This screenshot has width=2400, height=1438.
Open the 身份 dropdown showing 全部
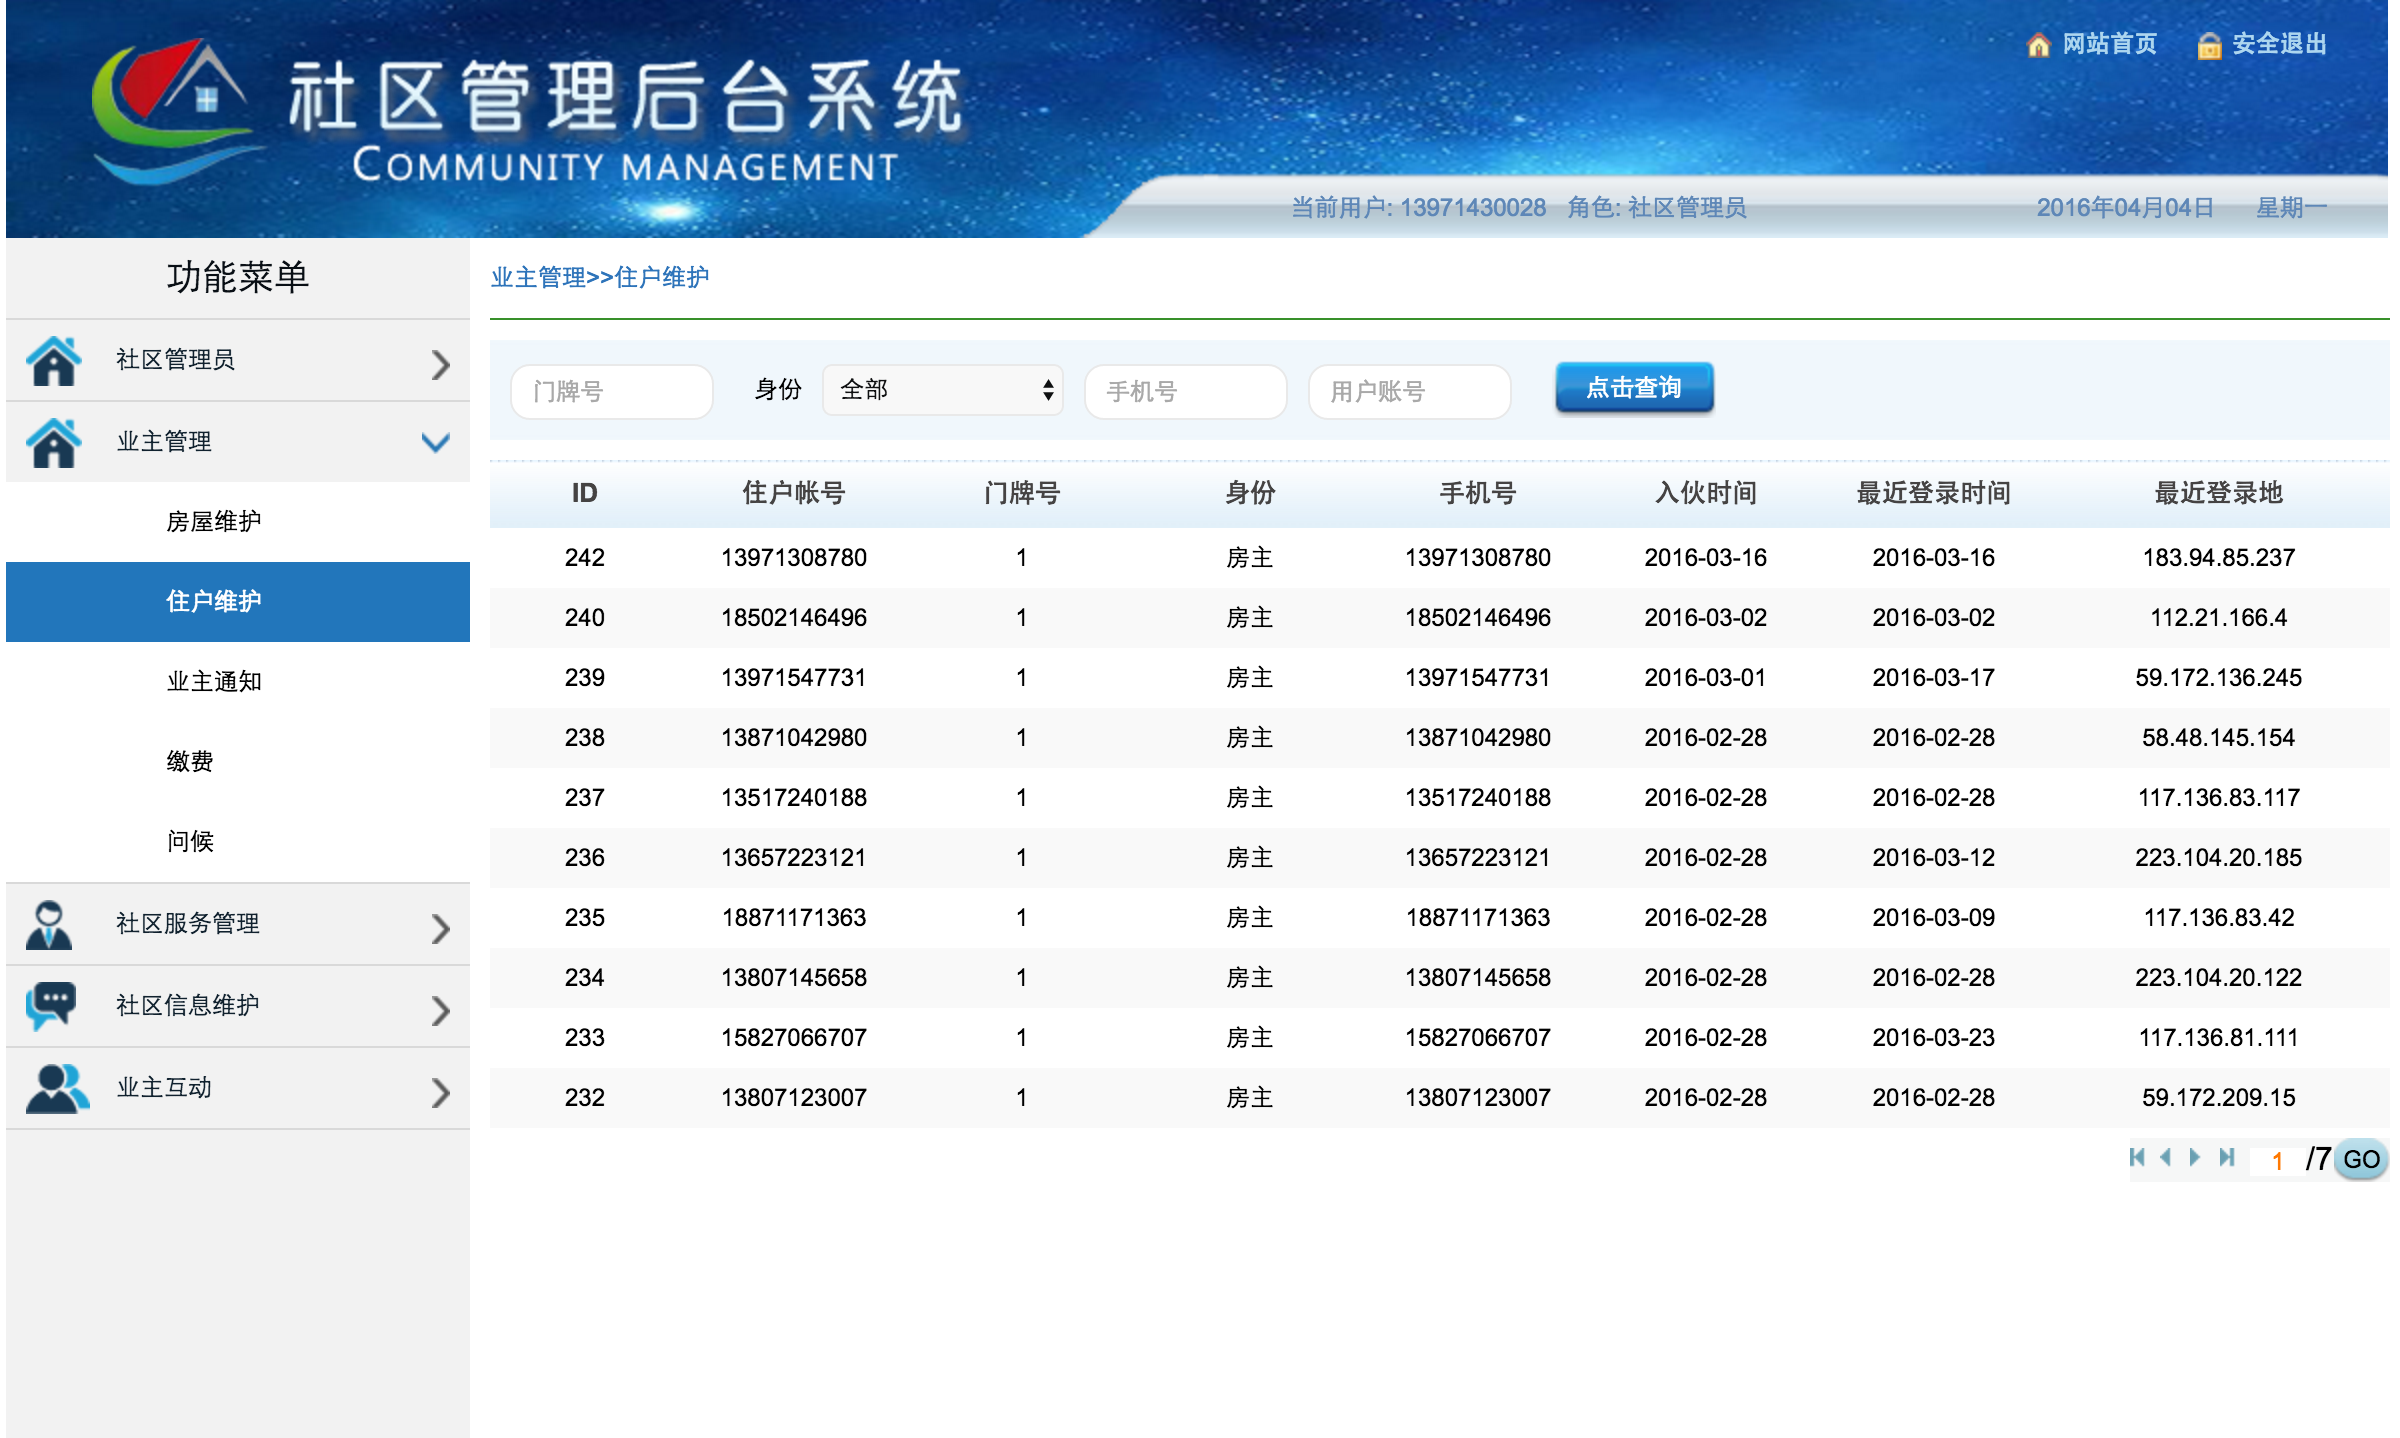942,390
